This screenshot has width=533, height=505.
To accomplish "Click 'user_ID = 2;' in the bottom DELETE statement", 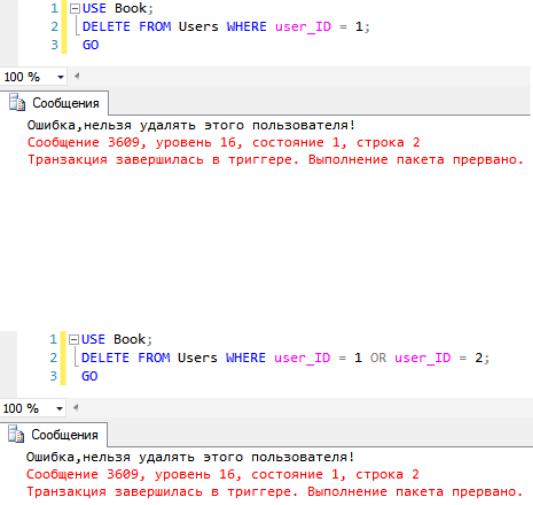I will coord(442,358).
